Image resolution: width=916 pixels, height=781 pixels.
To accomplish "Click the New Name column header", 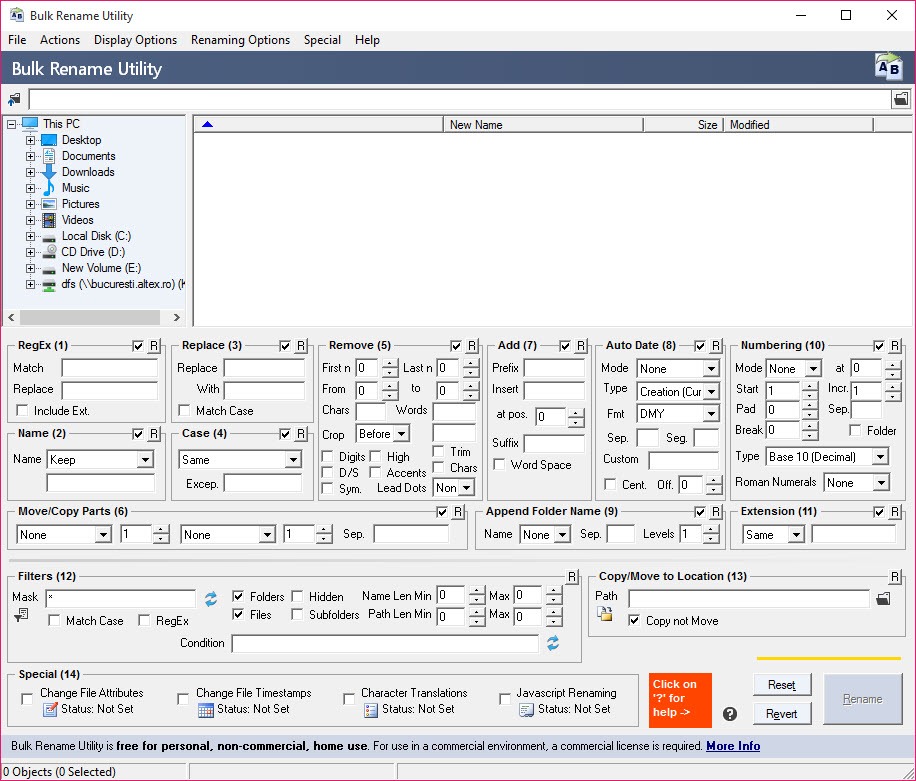I will pyautogui.click(x=543, y=124).
